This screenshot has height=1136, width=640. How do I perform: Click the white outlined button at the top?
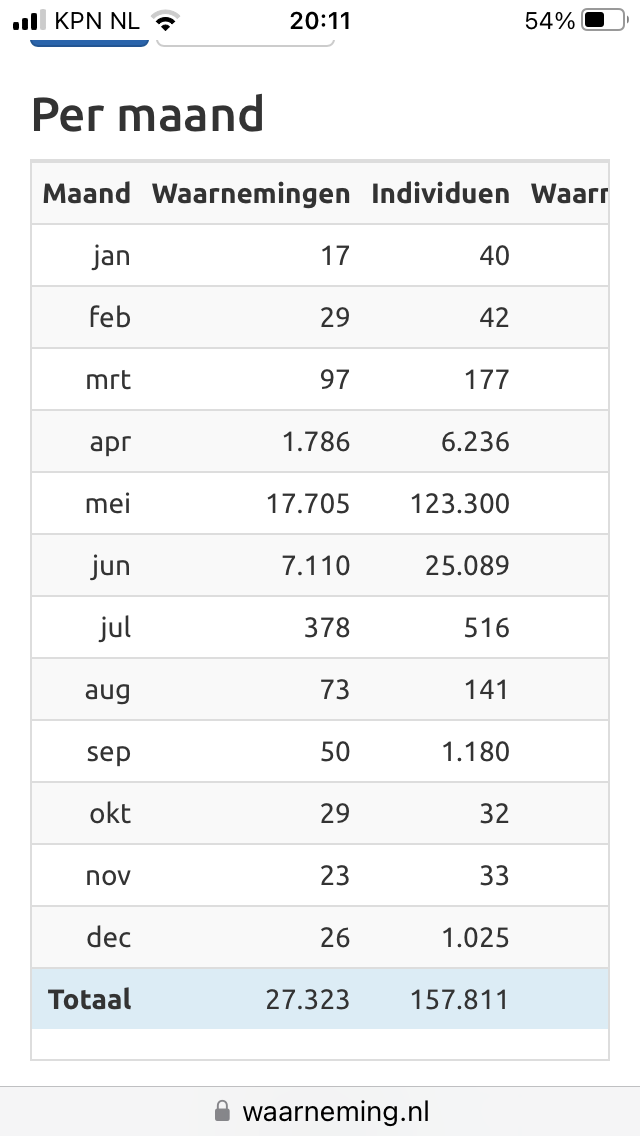[245, 43]
